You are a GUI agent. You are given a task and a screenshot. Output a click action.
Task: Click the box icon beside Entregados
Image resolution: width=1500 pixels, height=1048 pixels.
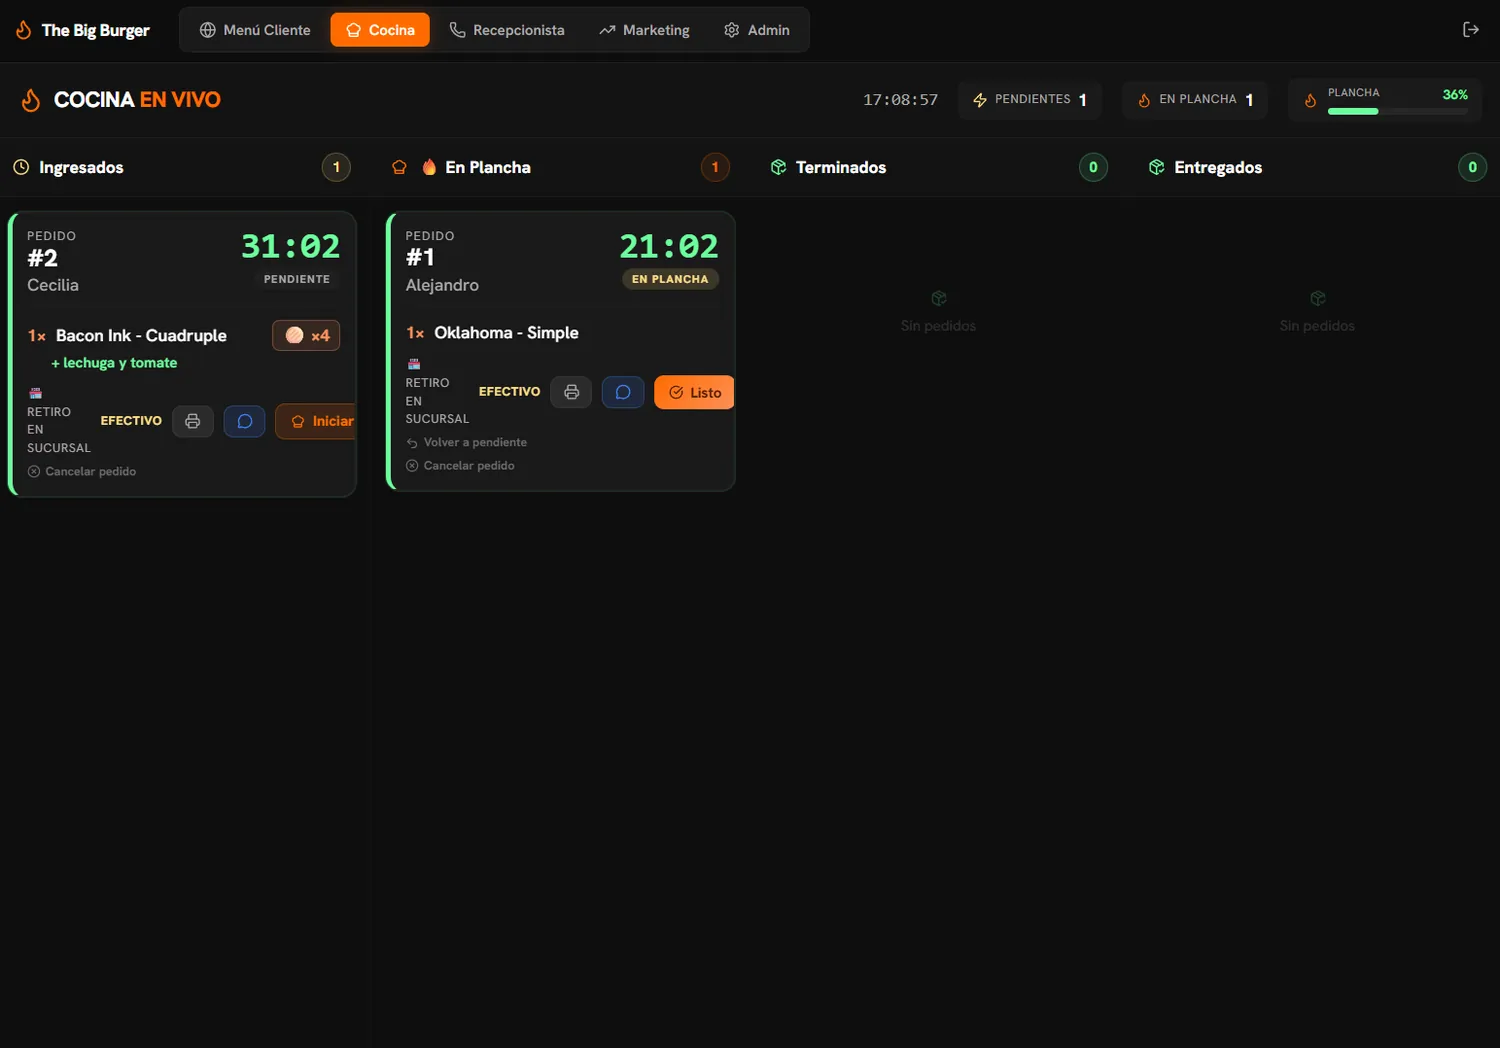pyautogui.click(x=1156, y=167)
